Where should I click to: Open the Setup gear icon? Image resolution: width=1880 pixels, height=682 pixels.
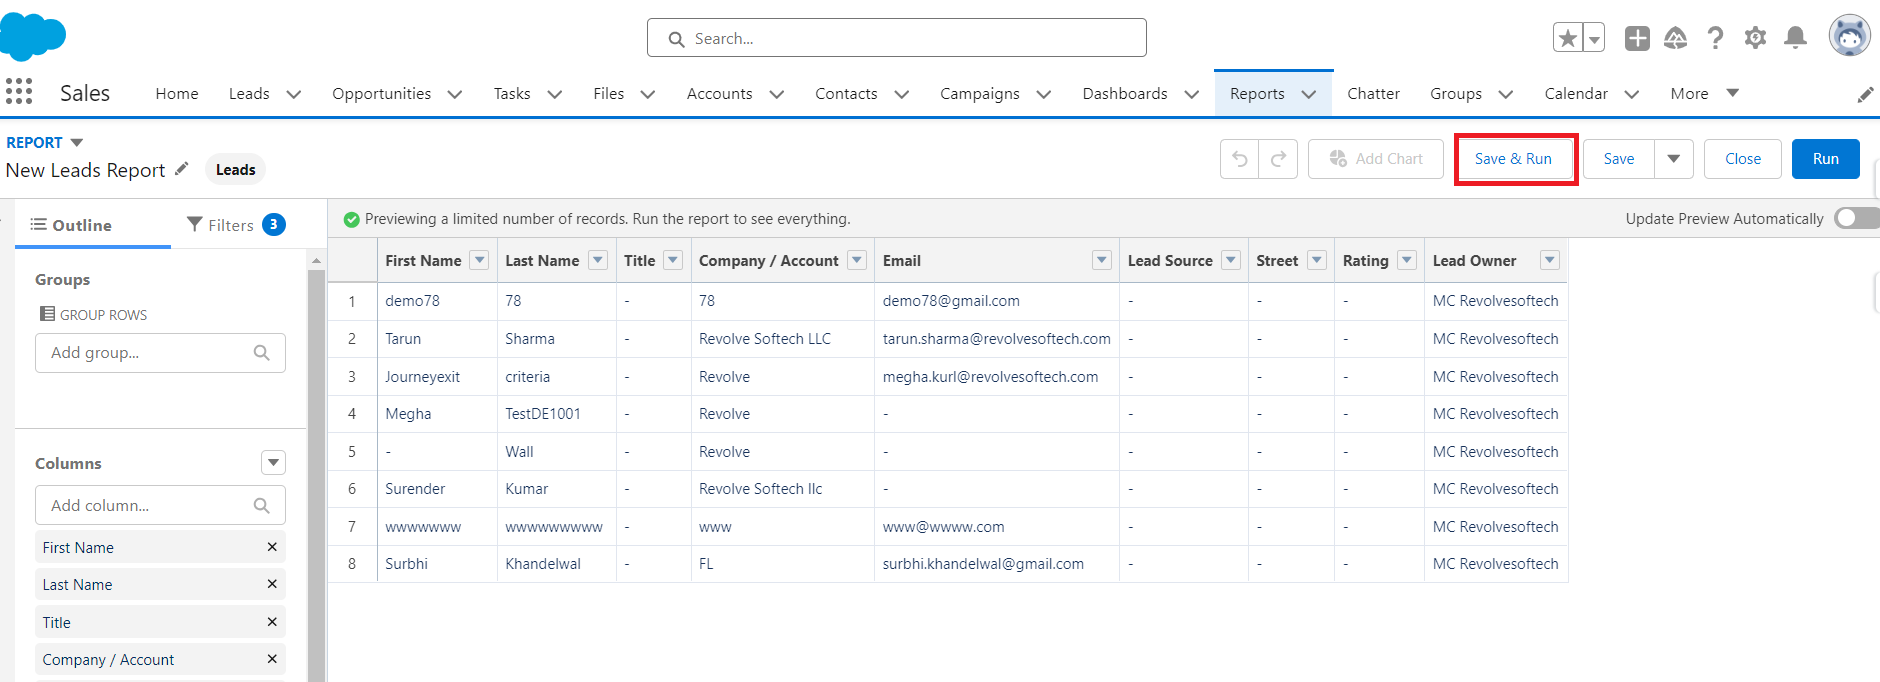pyautogui.click(x=1755, y=38)
